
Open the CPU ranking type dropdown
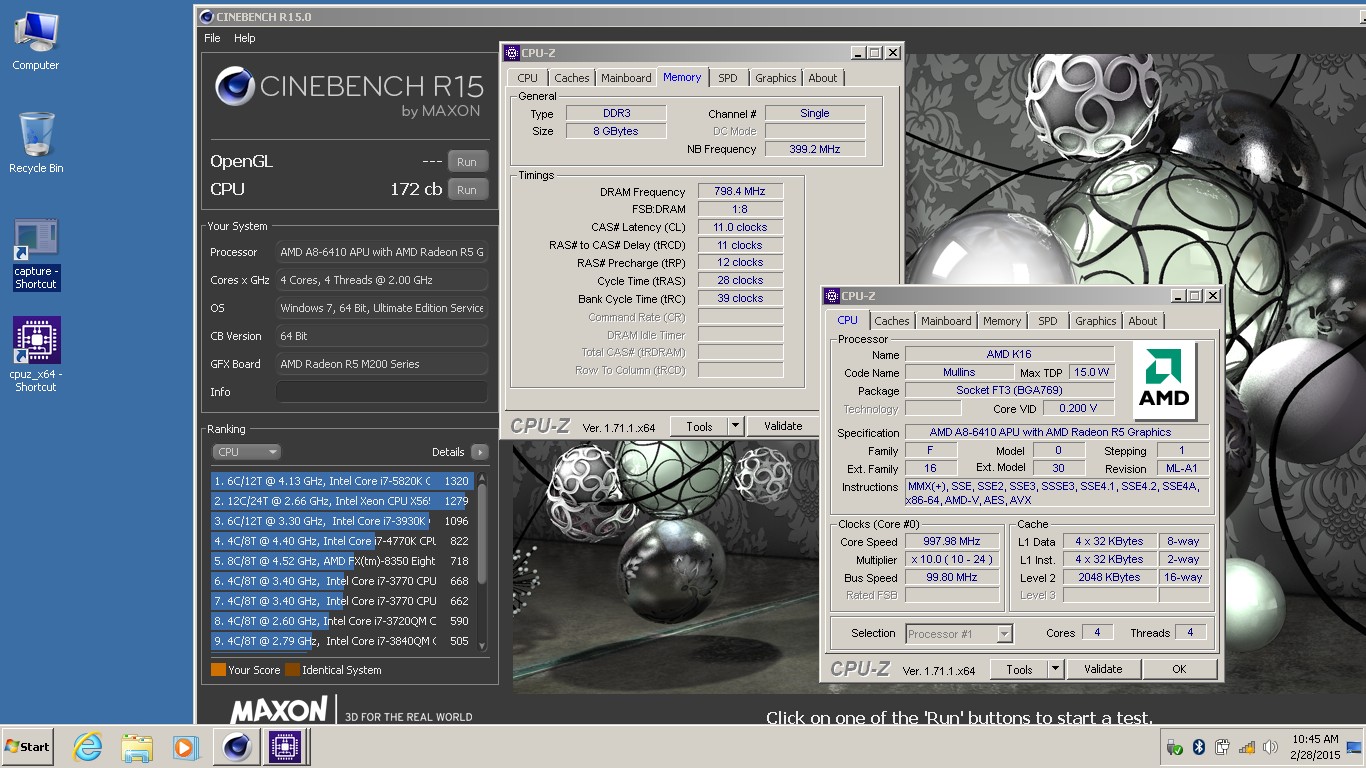(246, 452)
